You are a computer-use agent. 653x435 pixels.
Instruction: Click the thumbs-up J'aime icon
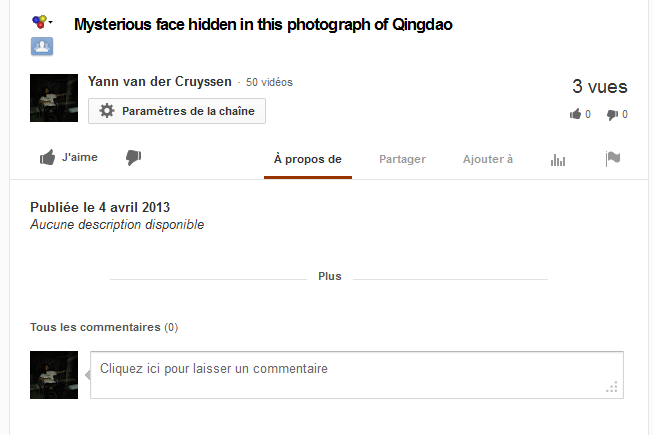[47, 158]
